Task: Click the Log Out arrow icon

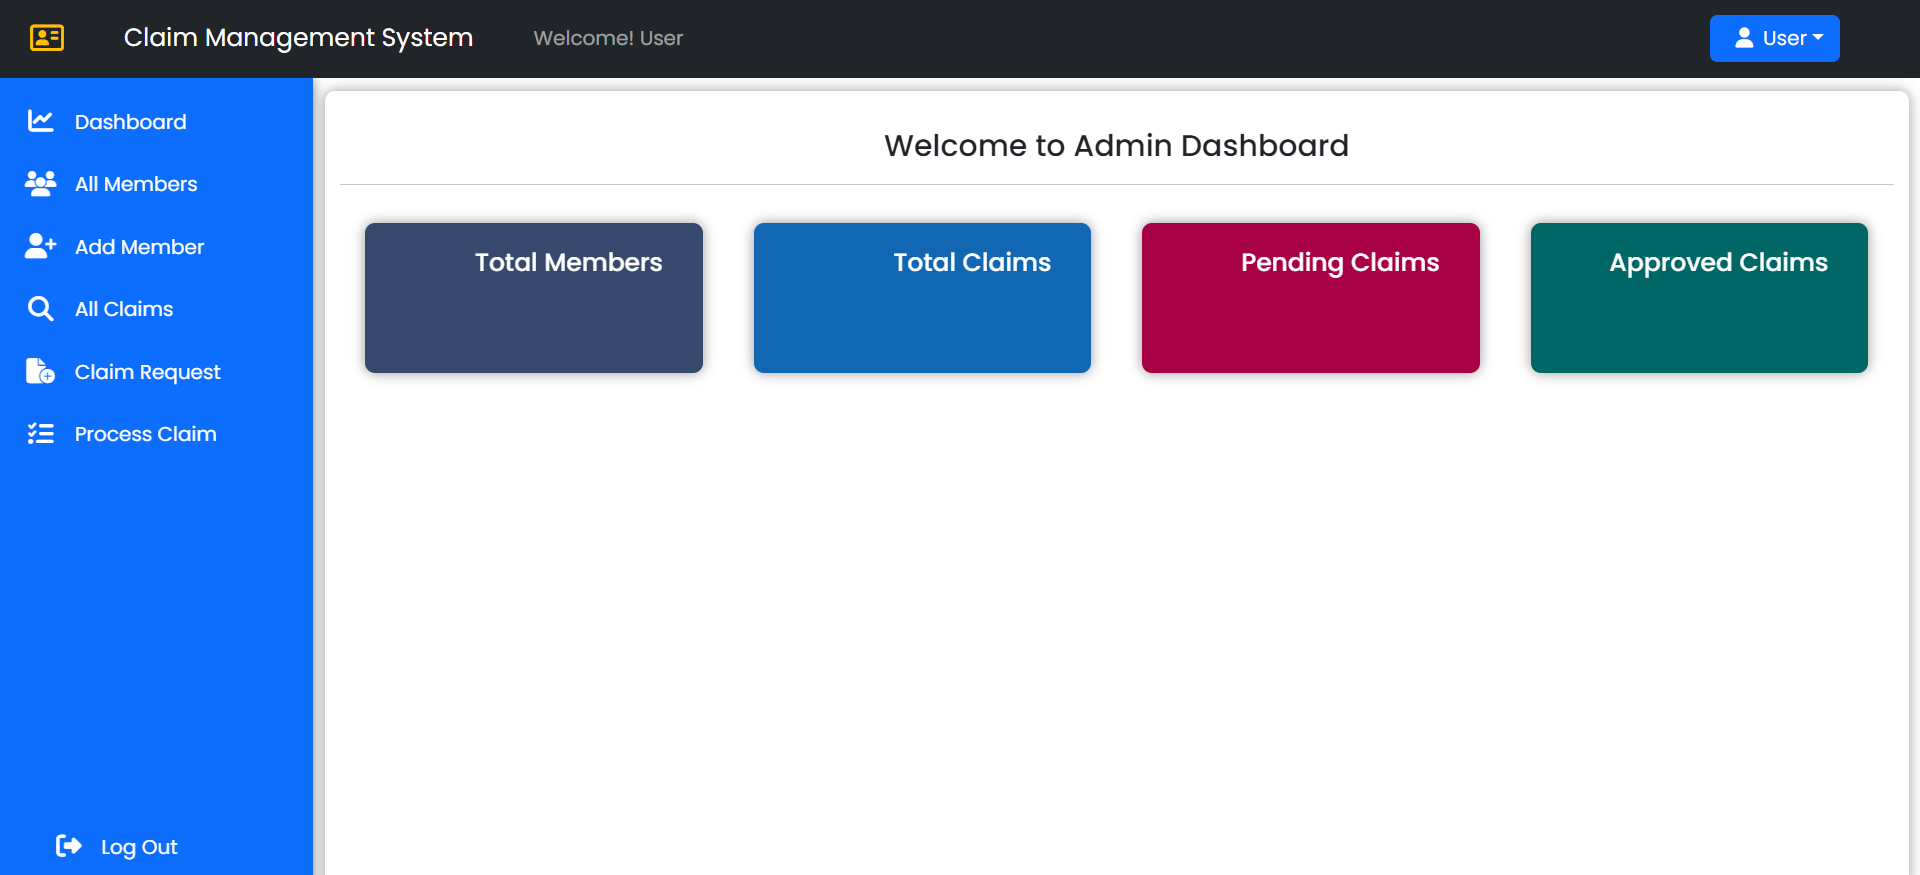Action: click(68, 846)
